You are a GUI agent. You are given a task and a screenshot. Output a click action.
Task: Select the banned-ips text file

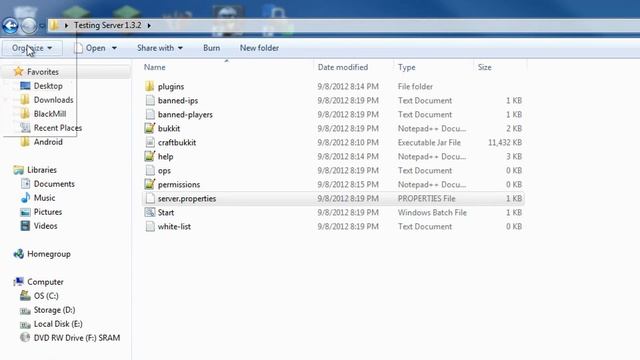pos(178,100)
